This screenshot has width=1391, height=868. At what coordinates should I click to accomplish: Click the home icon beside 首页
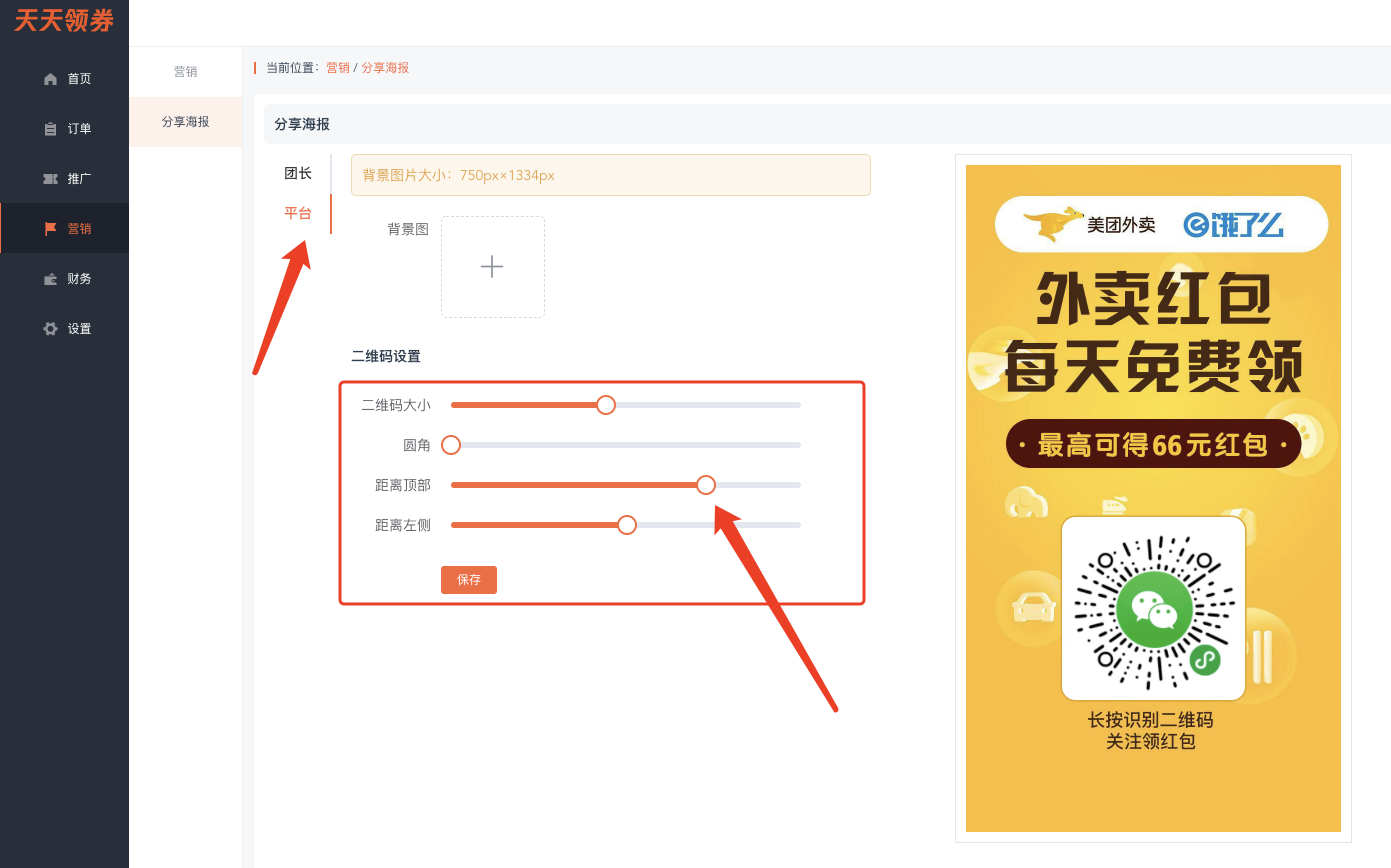click(x=50, y=79)
